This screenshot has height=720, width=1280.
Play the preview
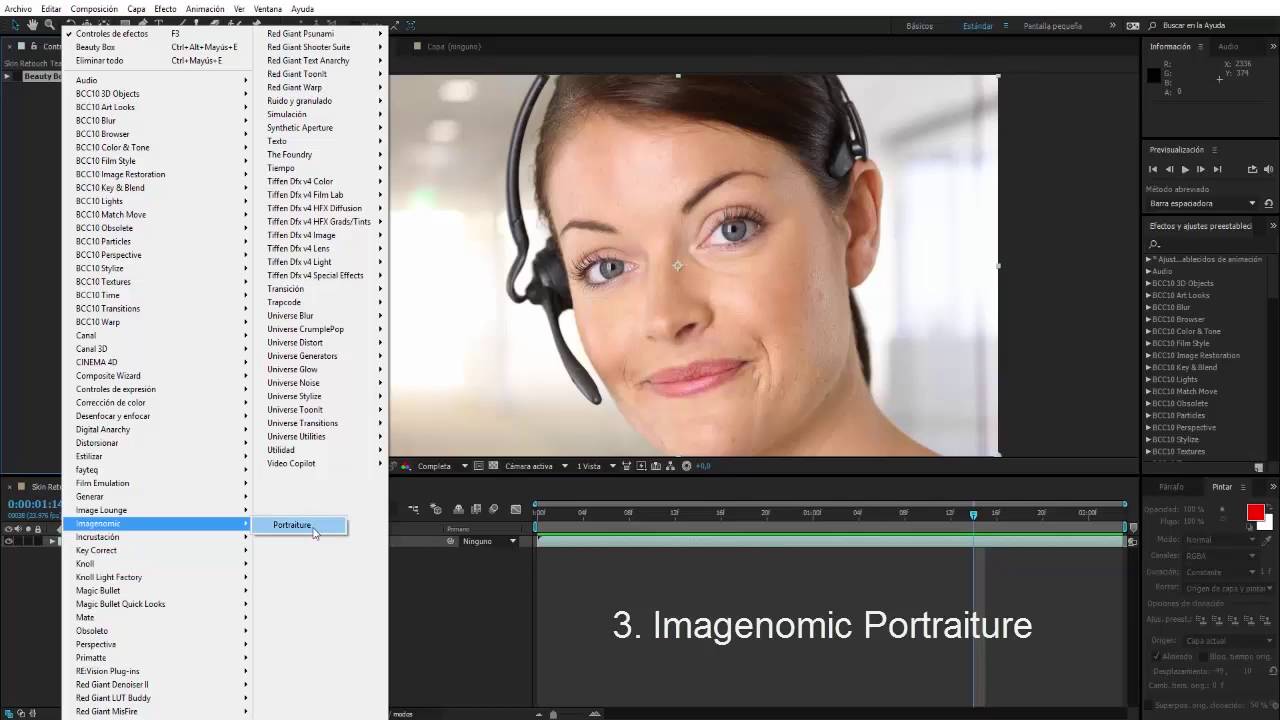coord(1185,169)
